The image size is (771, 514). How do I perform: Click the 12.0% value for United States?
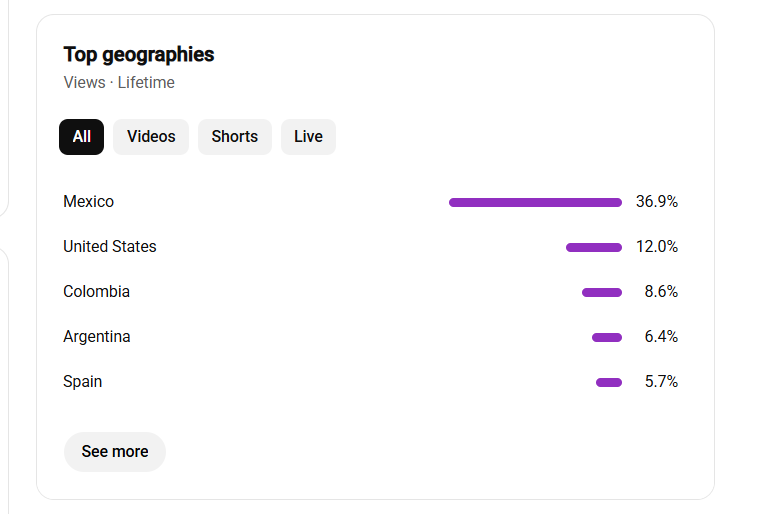(x=657, y=246)
